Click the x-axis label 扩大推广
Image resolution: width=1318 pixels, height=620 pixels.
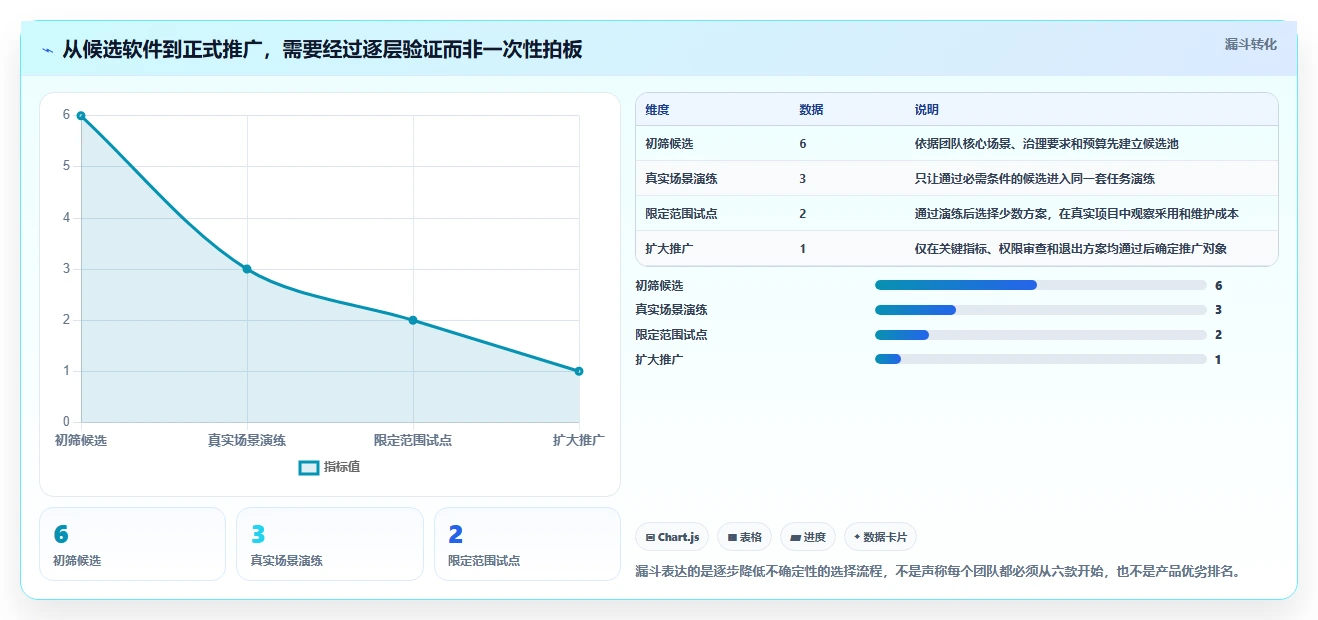tap(579, 440)
